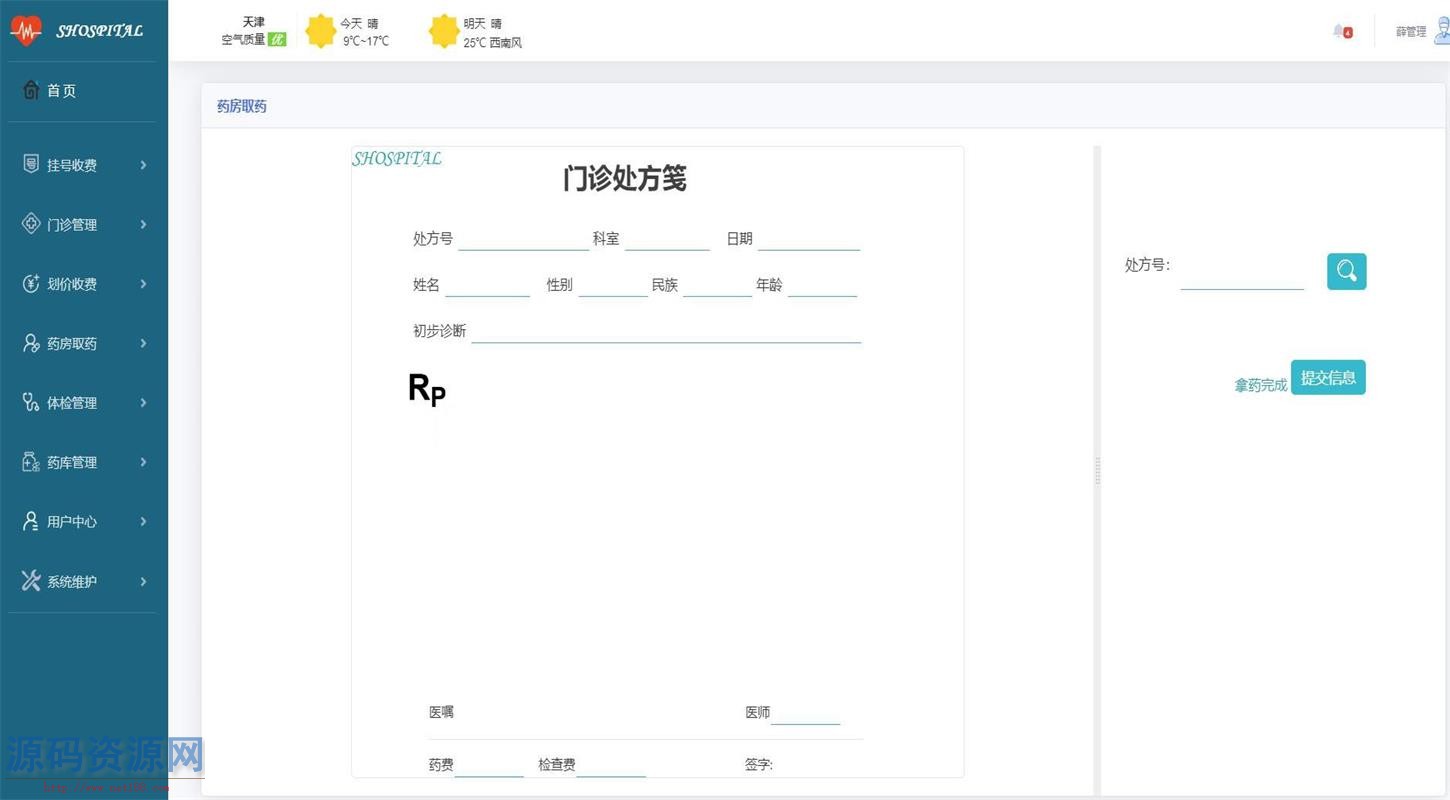This screenshot has width=1450, height=800.
Task: Click the SHOSPITAL heart logo icon
Action: click(26, 31)
